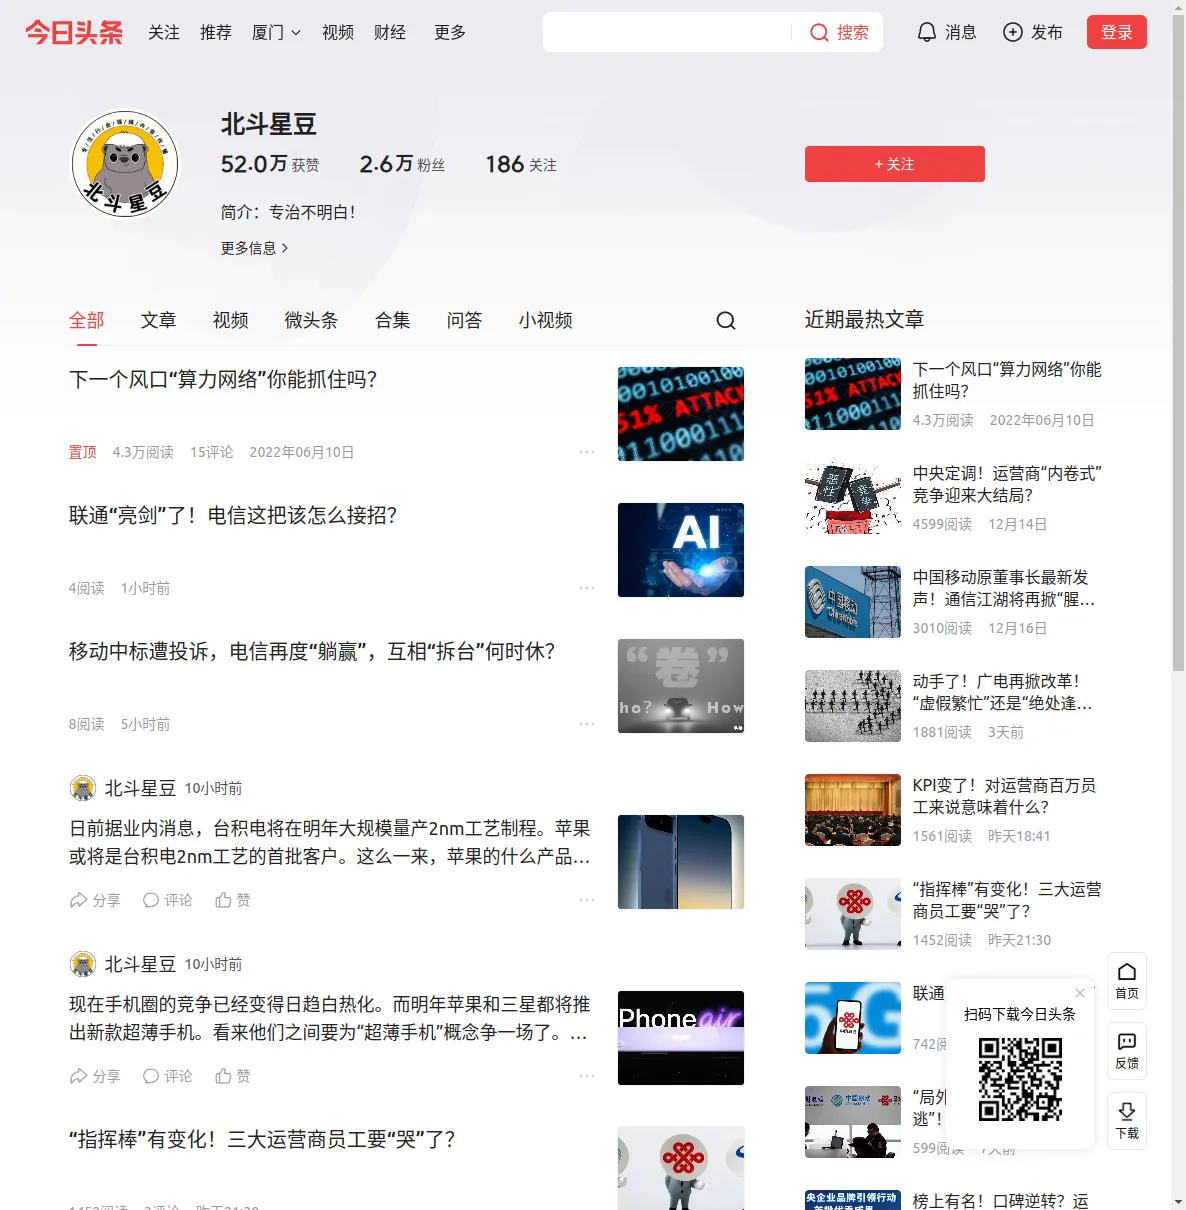1186x1210 pixels.
Task: Search within this author's posts
Action: click(x=726, y=320)
